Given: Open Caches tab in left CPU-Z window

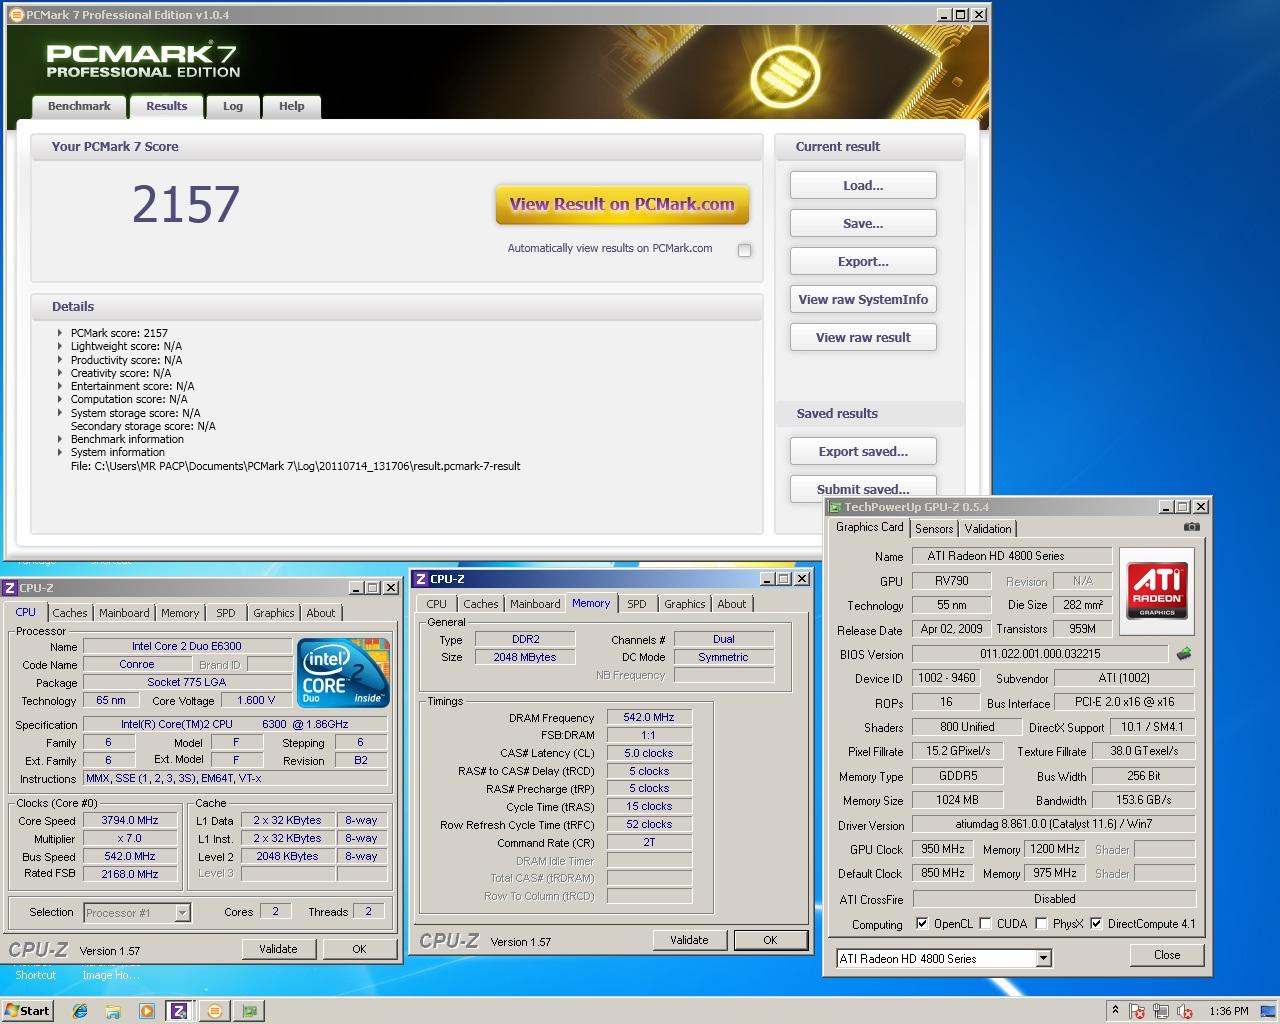Looking at the screenshot, I should (x=70, y=613).
